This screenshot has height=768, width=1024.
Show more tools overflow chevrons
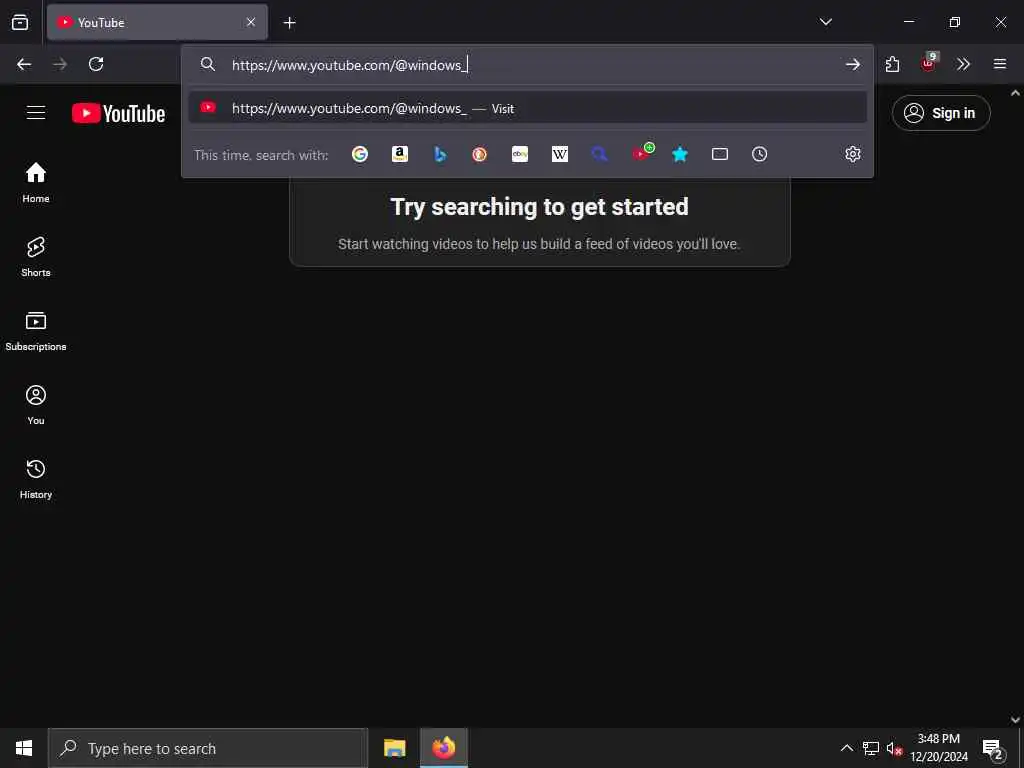click(x=963, y=64)
